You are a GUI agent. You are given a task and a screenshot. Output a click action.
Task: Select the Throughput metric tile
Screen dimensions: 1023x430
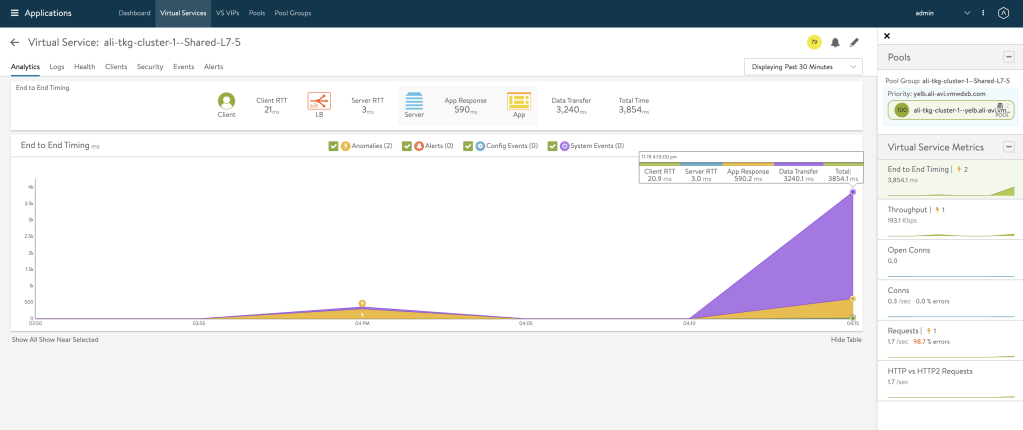coord(948,215)
